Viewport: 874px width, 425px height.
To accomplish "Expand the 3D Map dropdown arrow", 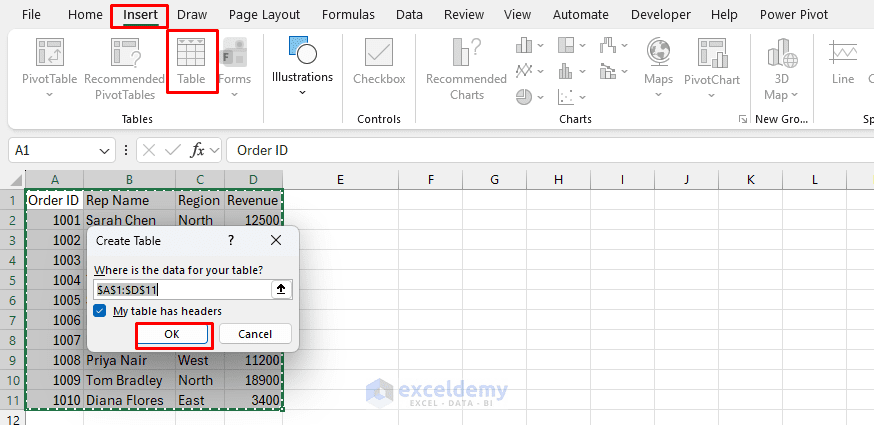I will click(794, 95).
